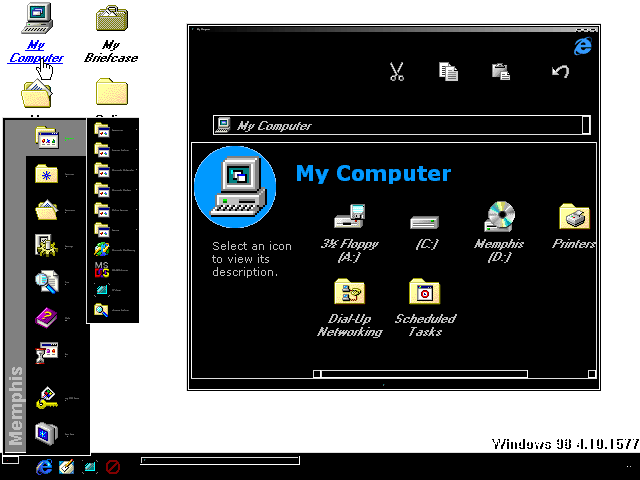Screen dimensions: 640x480
Task: Launch MS-DOS Prompt from Programs submenu
Action: point(113,269)
